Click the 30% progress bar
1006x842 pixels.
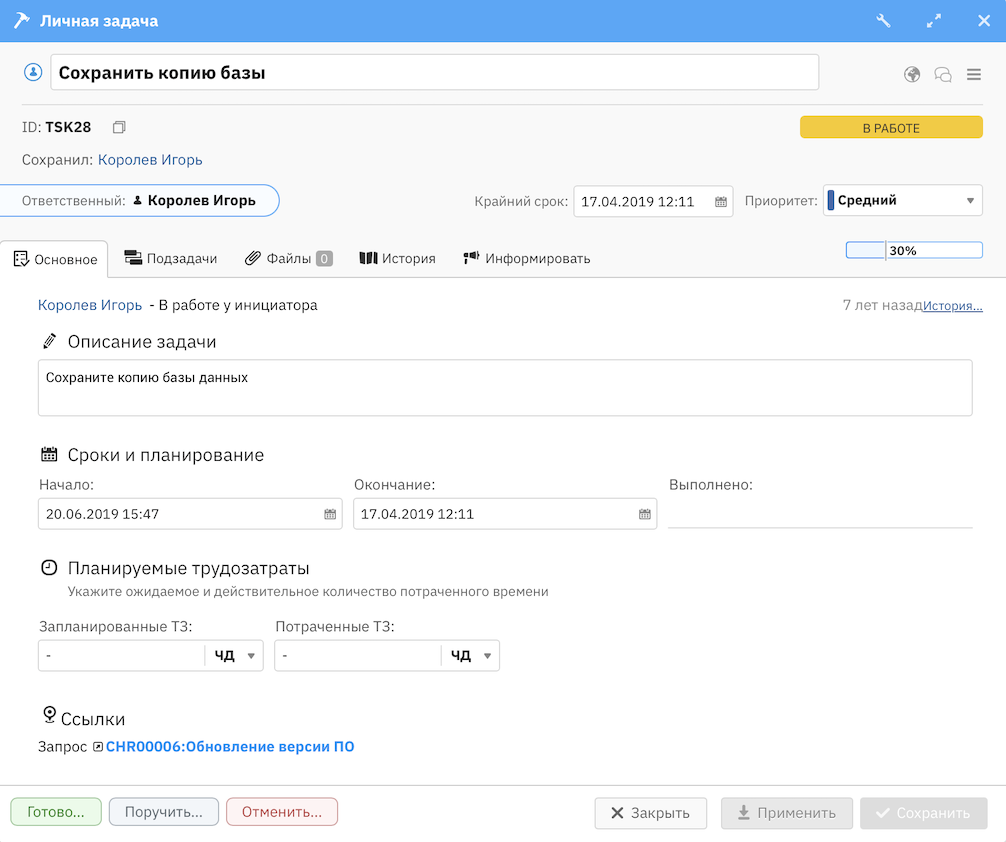[914, 250]
